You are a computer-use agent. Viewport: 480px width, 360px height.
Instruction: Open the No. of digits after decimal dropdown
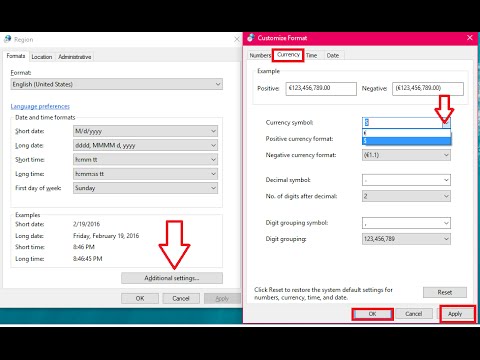[406, 196]
